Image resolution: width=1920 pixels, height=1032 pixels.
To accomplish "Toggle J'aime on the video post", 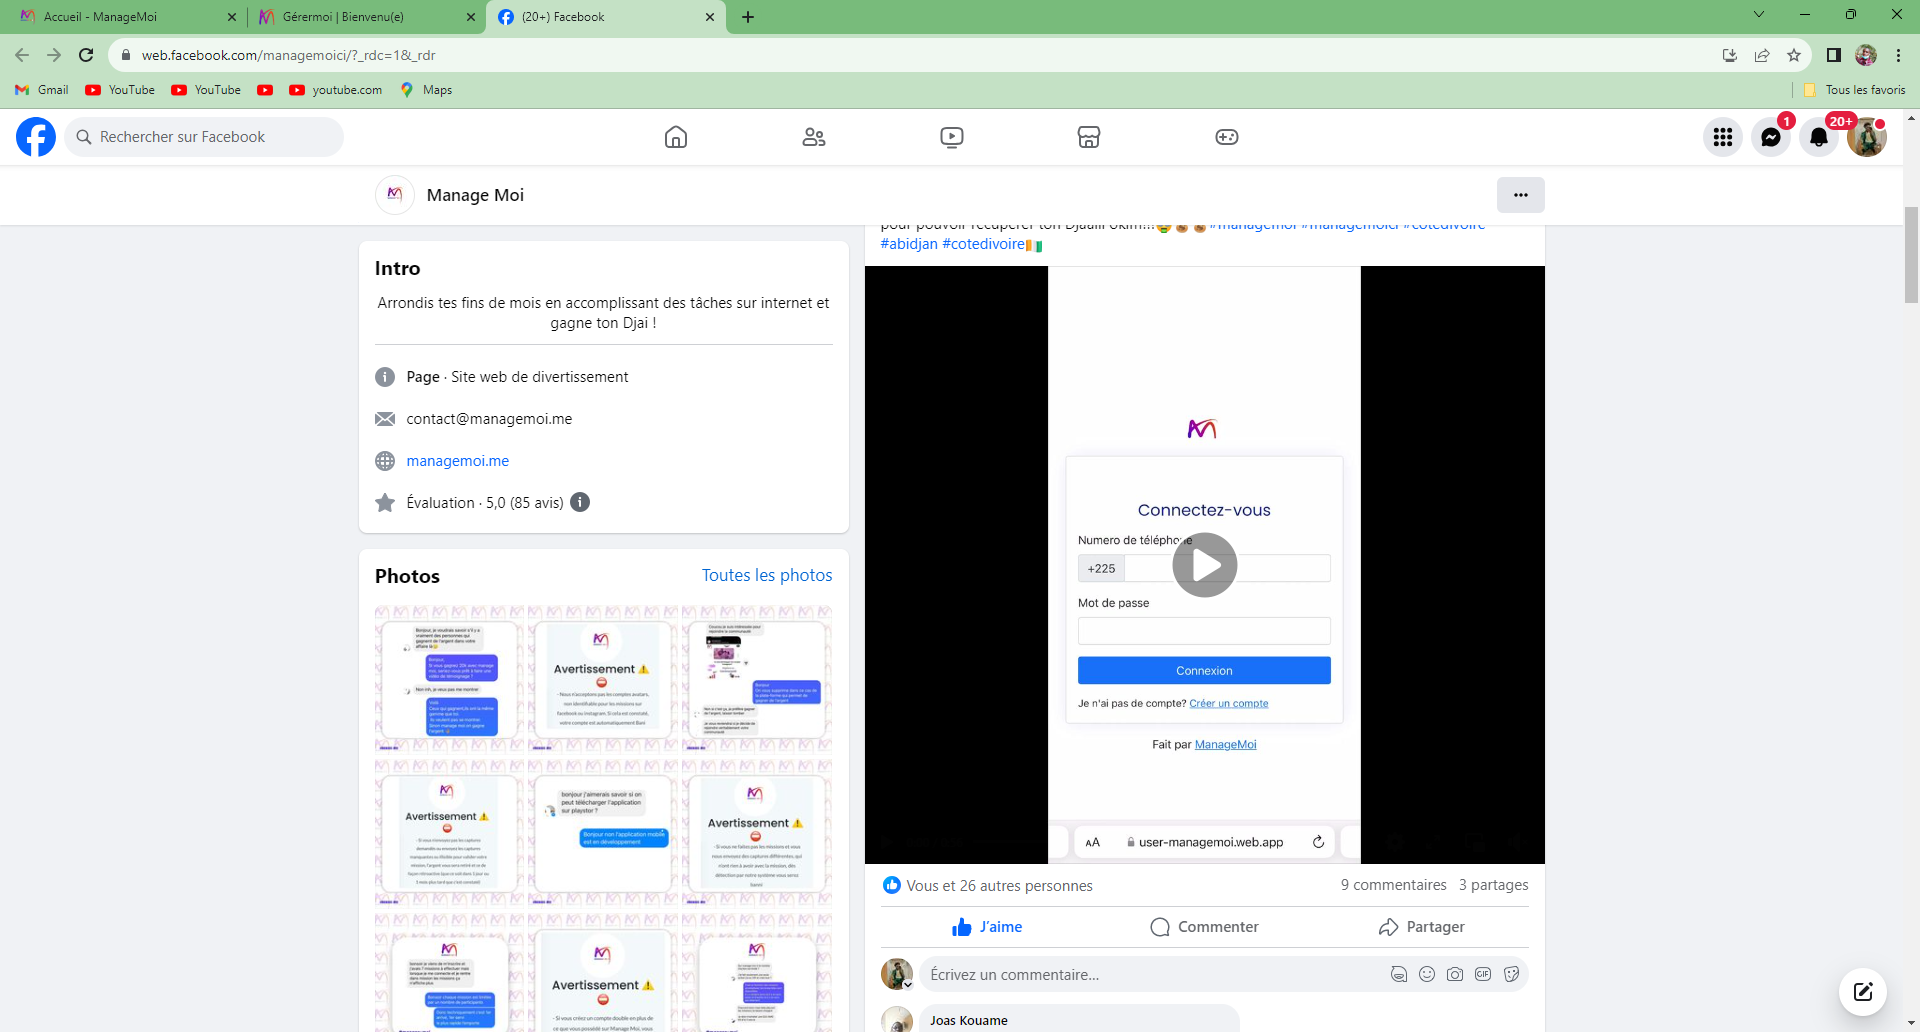I will [987, 927].
